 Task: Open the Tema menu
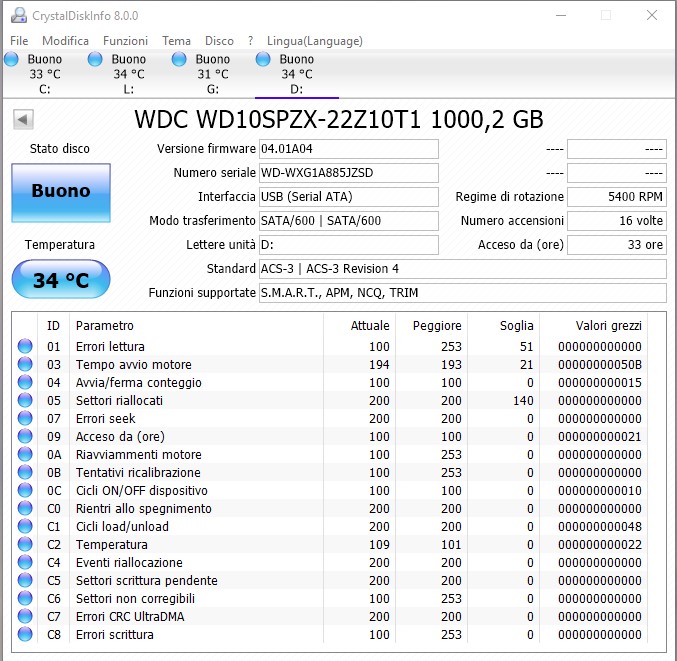176,41
